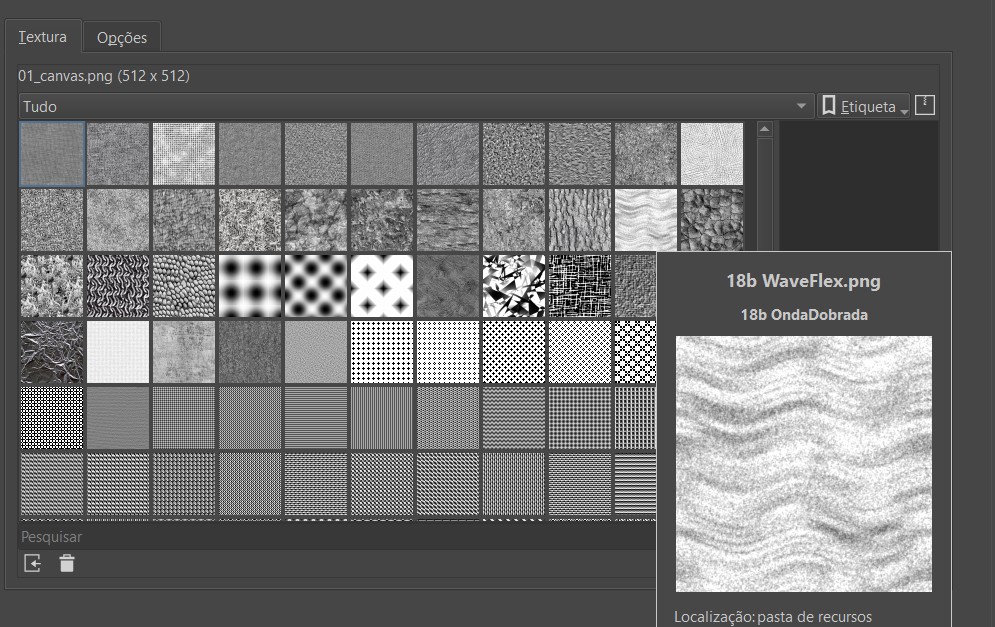Expand the Tudo tag filter dropdown

tap(416, 106)
